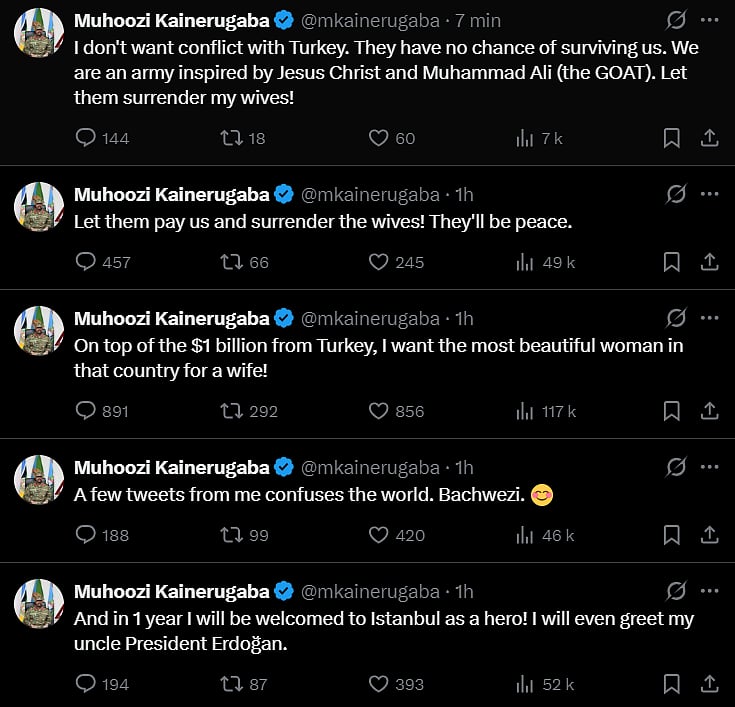Like the '$1 billion from Turkey' tweet
This screenshot has height=707, width=735.
click(x=378, y=410)
